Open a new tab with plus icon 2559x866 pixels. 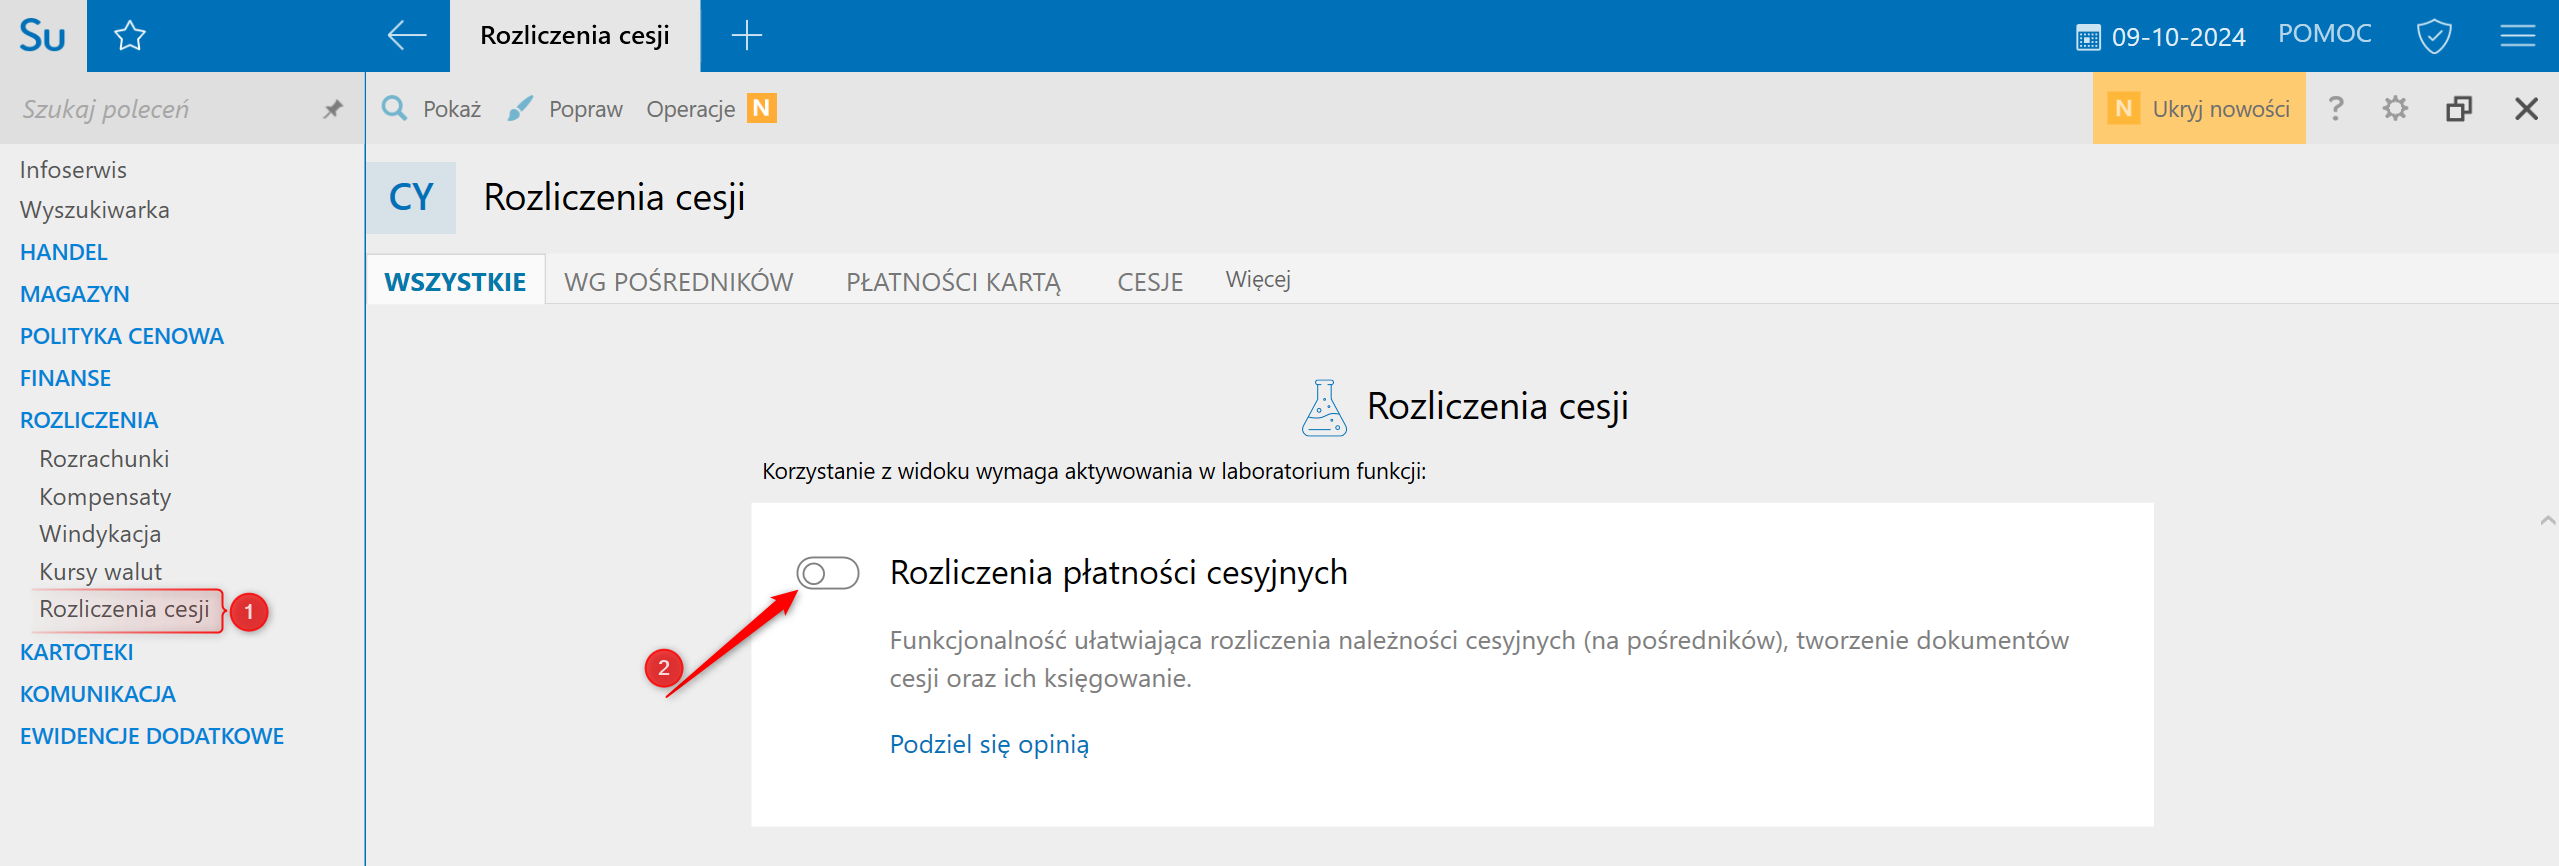pos(746,36)
